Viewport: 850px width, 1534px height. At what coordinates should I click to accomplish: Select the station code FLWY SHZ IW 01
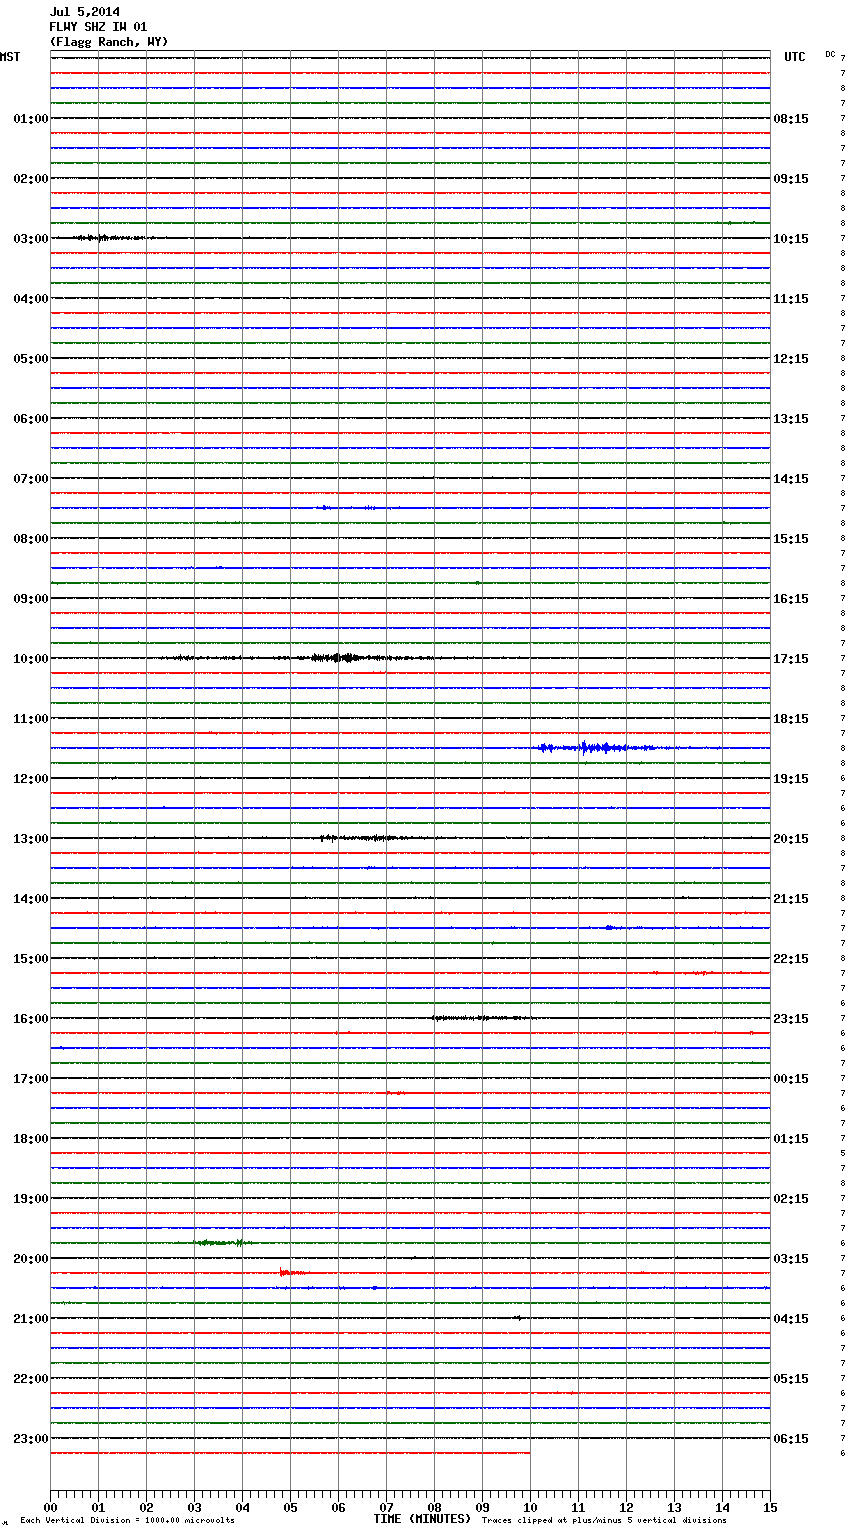point(98,27)
